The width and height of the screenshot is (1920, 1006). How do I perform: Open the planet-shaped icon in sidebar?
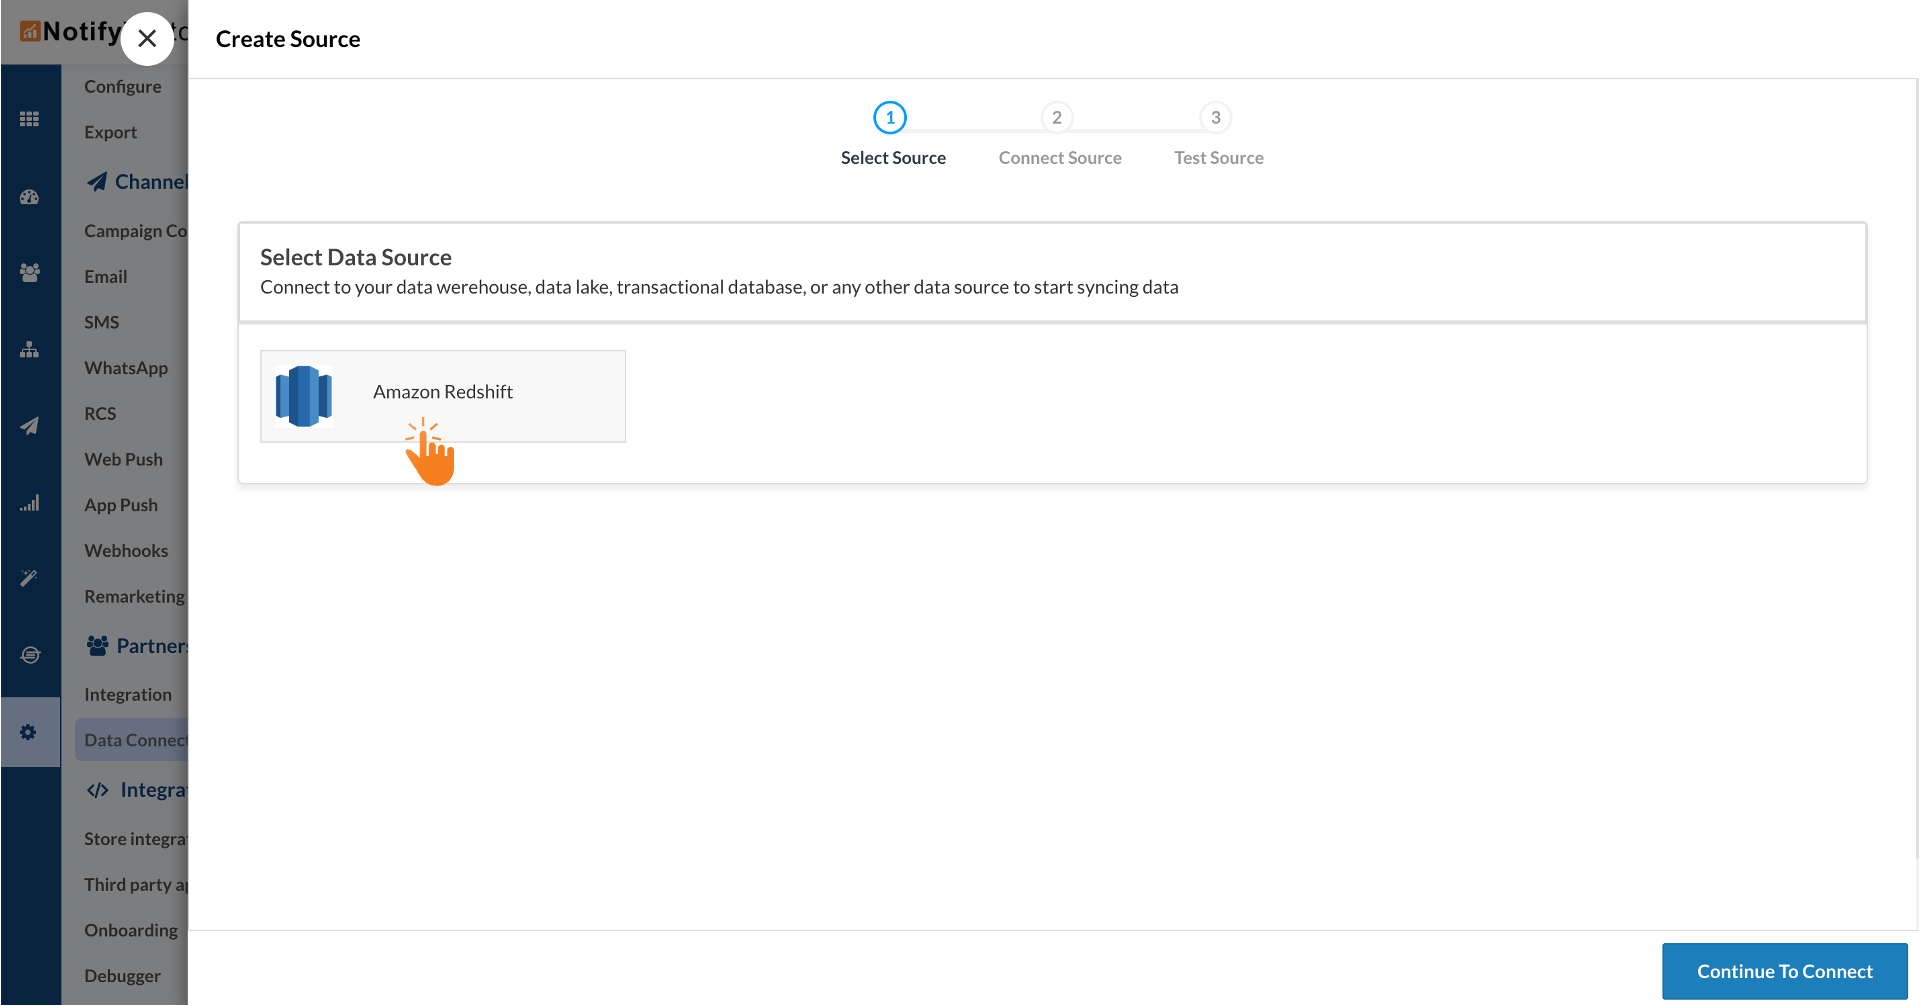[30, 655]
